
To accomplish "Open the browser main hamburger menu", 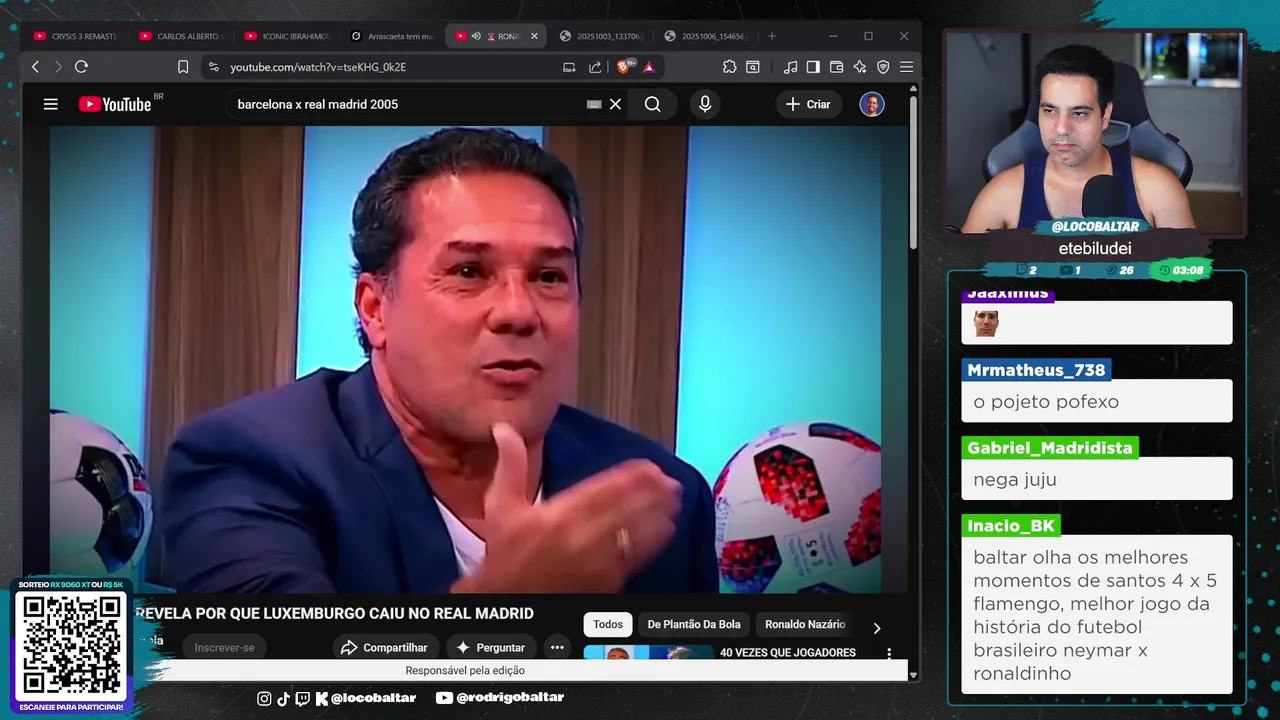I will [x=906, y=67].
